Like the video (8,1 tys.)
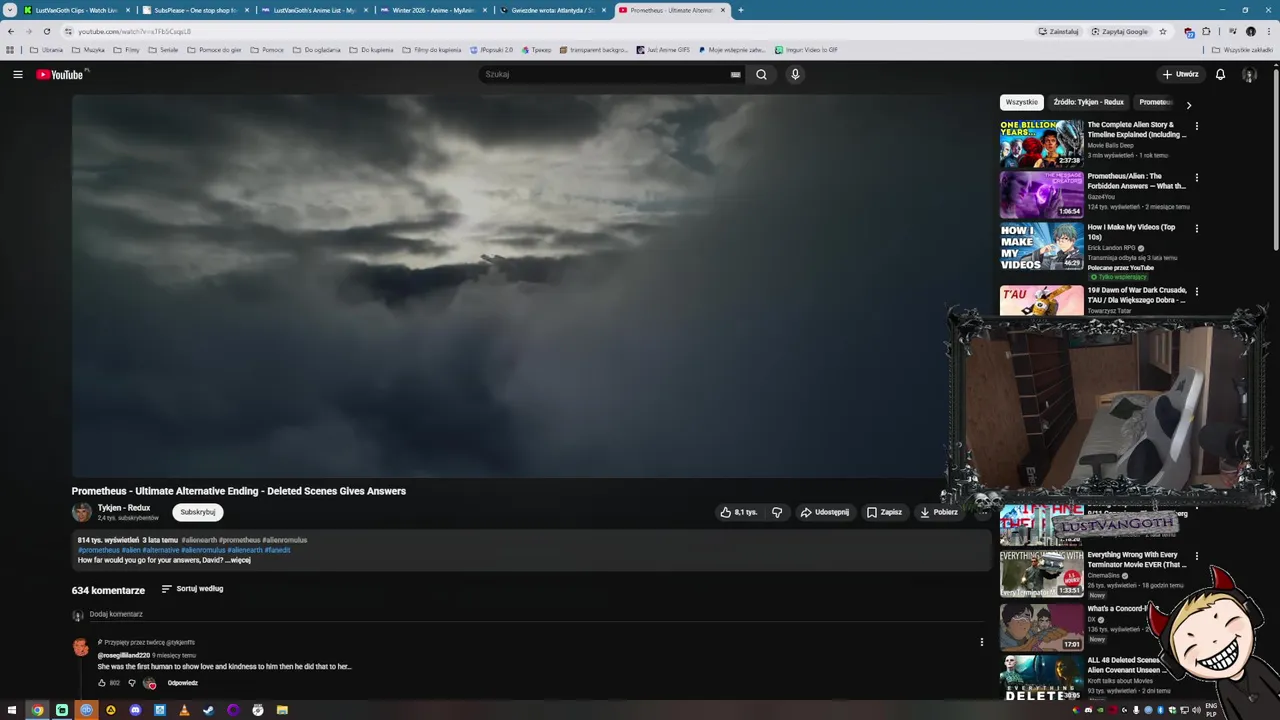 (739, 512)
